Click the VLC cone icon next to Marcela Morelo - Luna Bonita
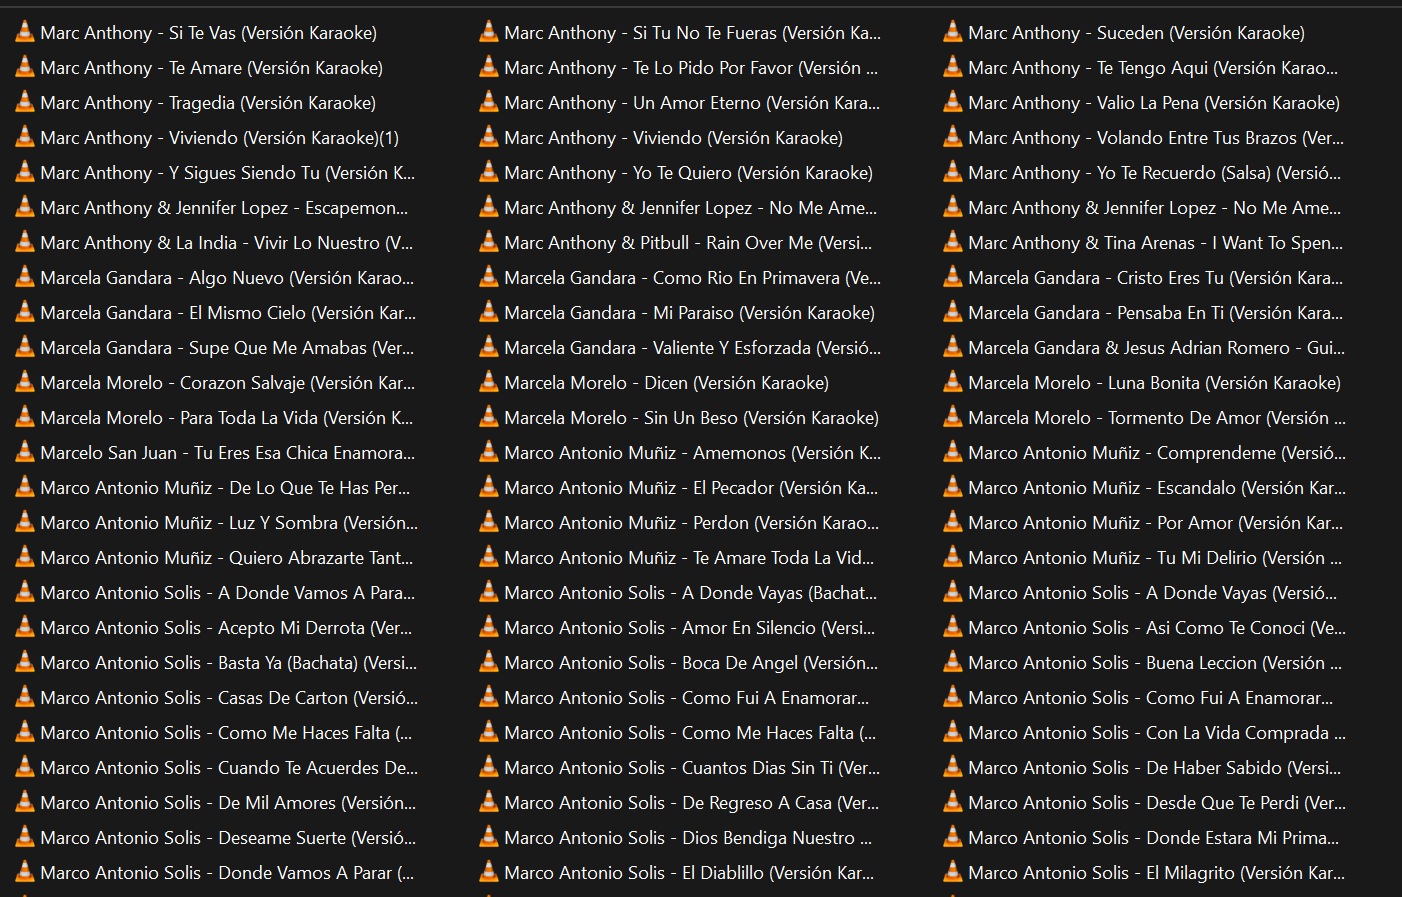 click(x=953, y=382)
